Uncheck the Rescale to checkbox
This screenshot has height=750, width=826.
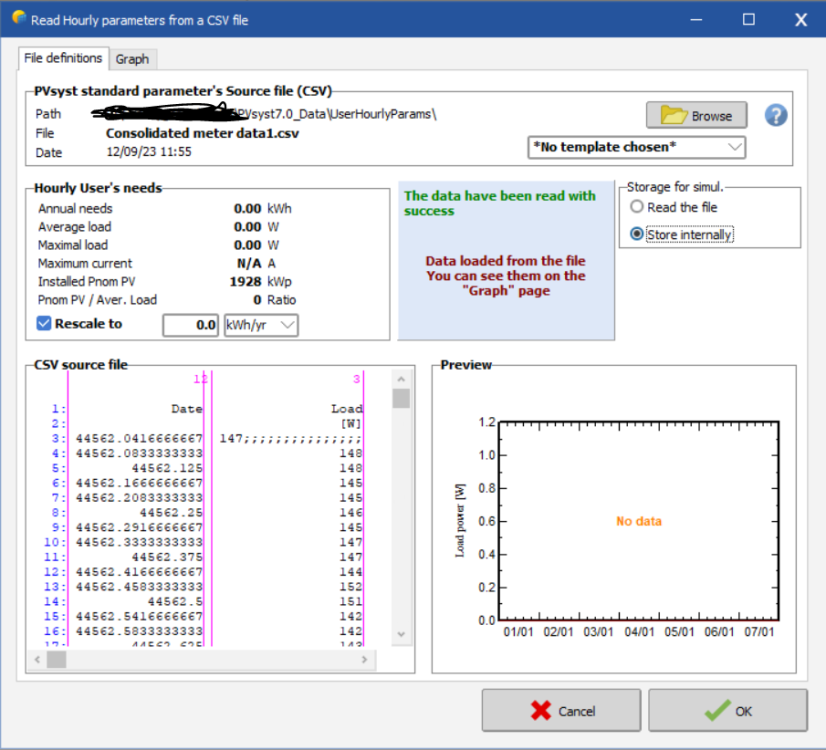pyautogui.click(x=44, y=324)
